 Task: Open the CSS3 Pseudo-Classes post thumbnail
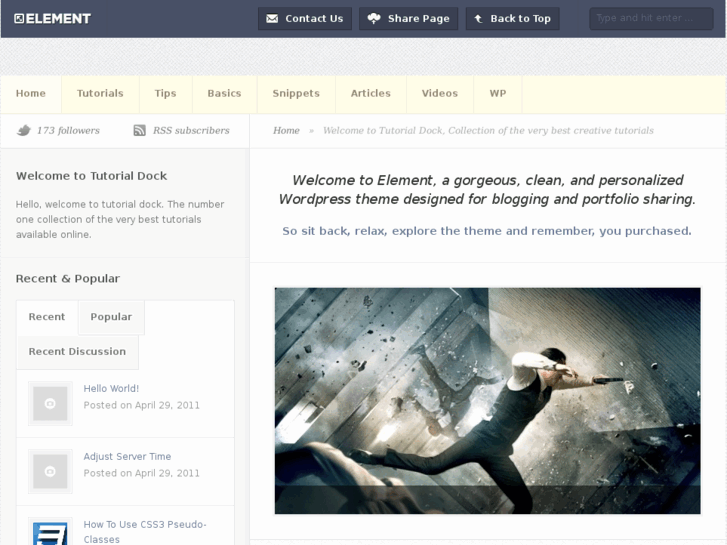click(50, 532)
